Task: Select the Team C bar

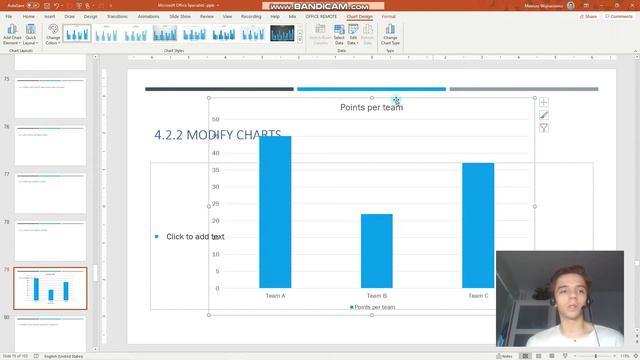Action: click(x=478, y=225)
